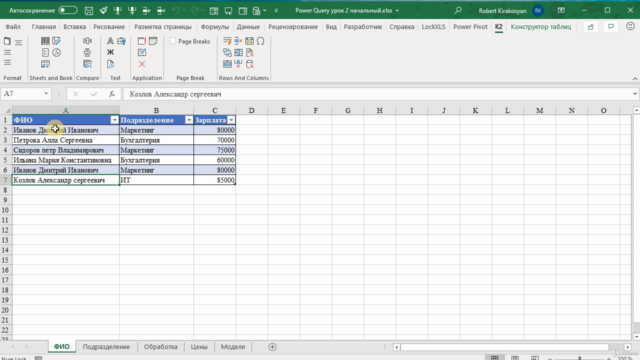640x360 pixels.
Task: Switch to the Разметка страницы tab
Action: pos(163,27)
